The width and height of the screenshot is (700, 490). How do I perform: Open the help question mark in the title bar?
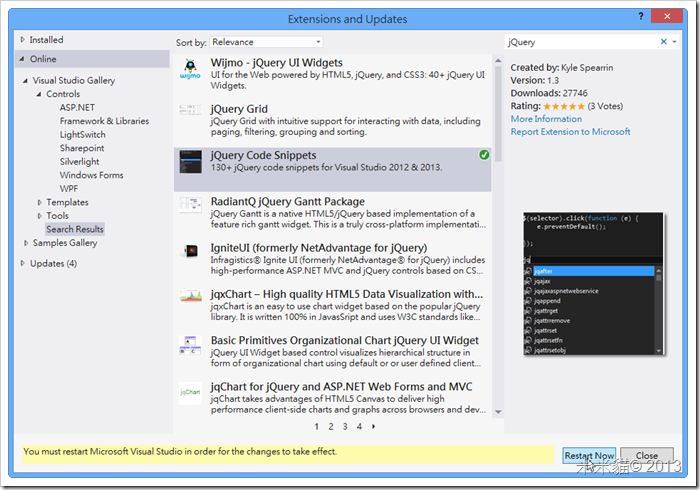click(641, 16)
